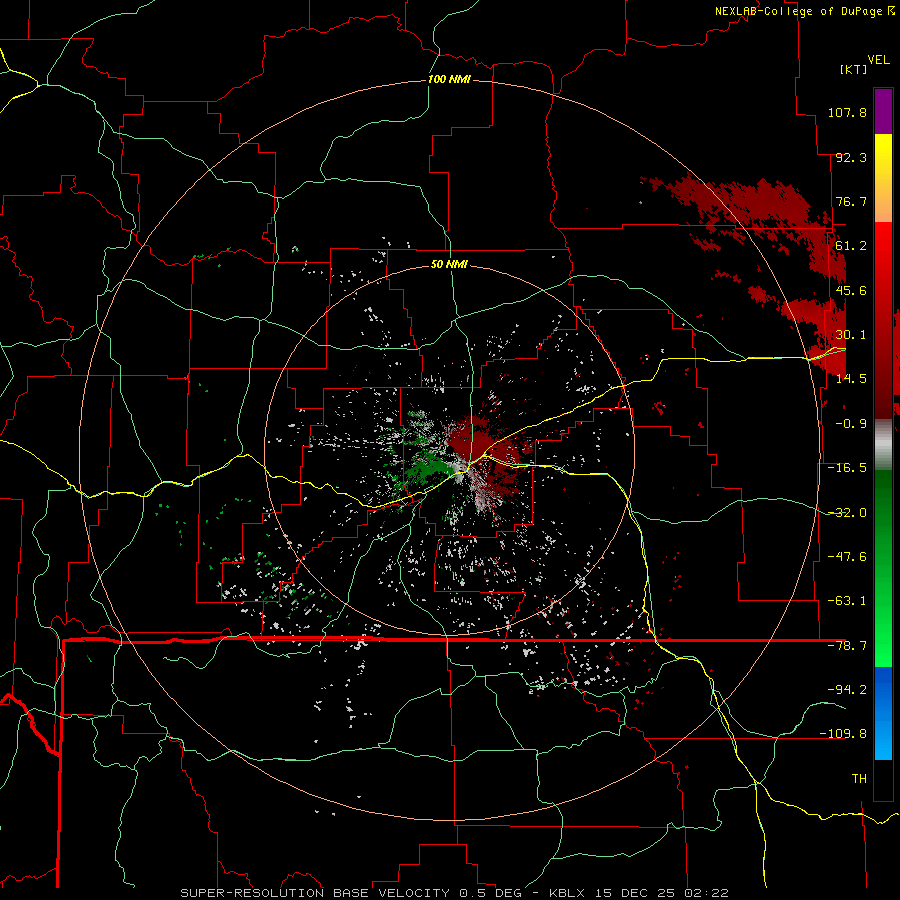
Task: Click the -47.6 velocity scale value
Action: (847, 557)
